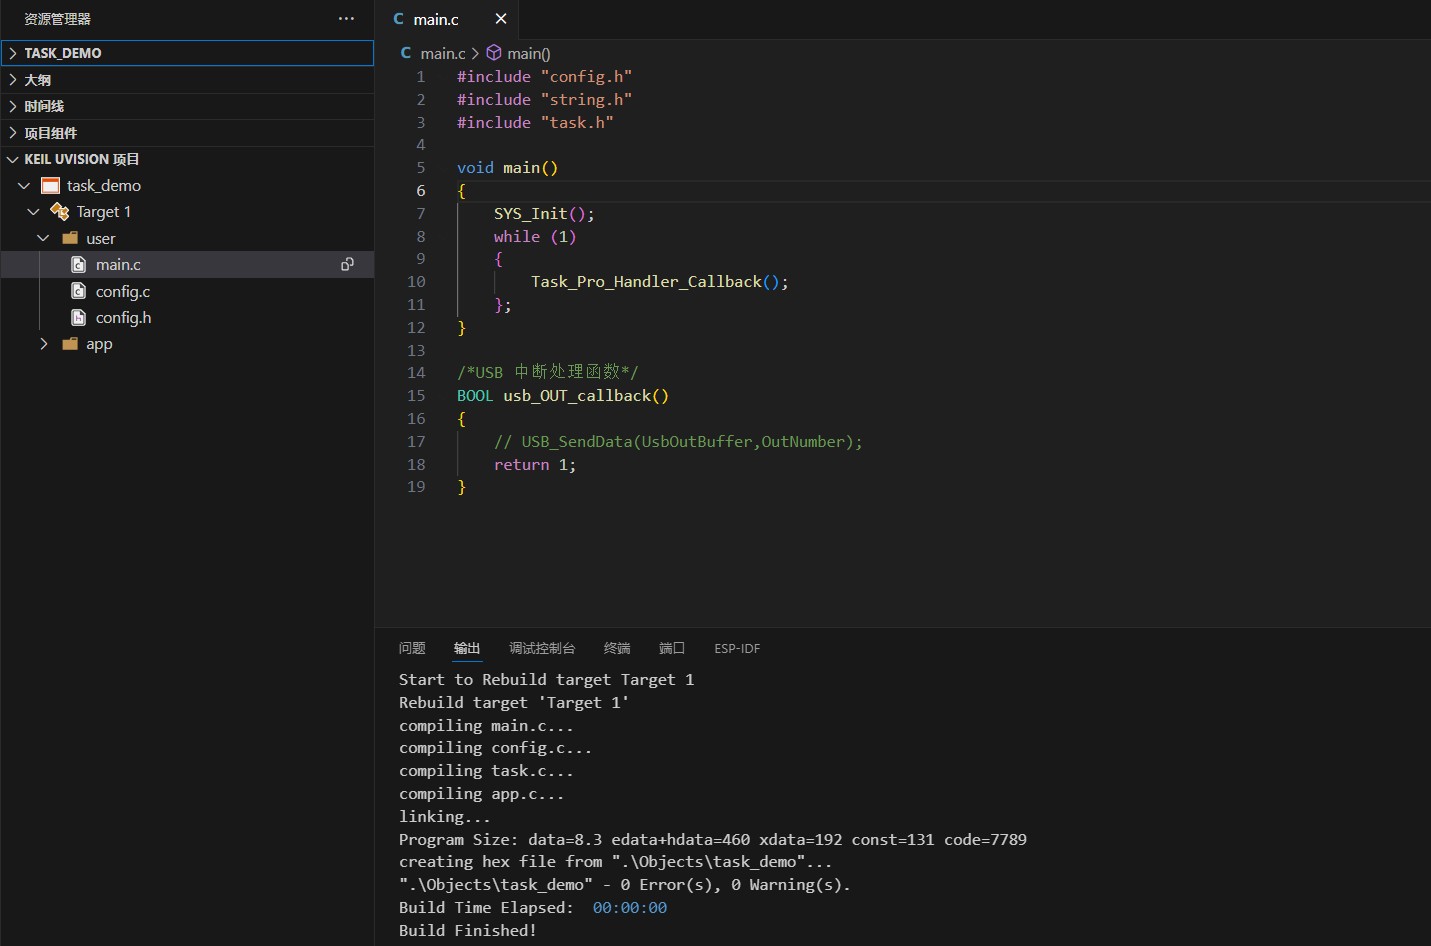Click the Target 1 build target icon
Viewport: 1431px width, 946px height.
click(x=59, y=212)
